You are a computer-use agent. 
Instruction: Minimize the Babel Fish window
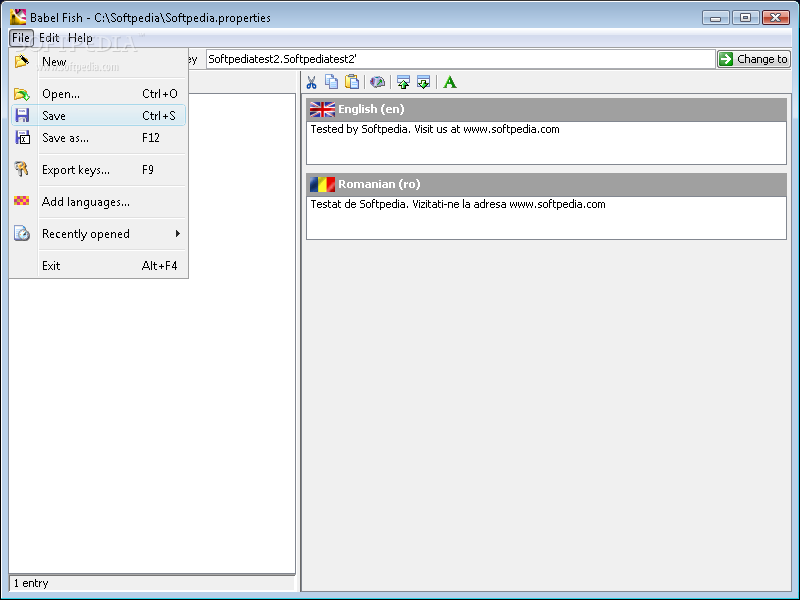(x=715, y=18)
